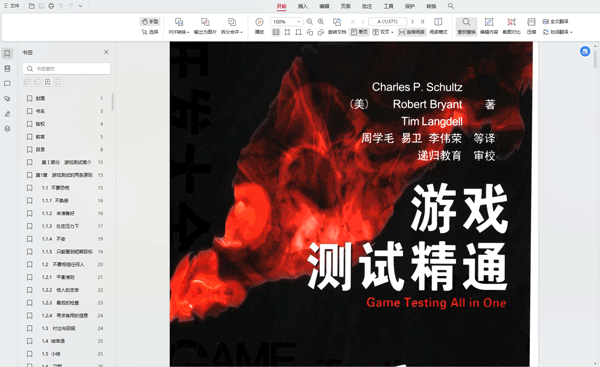Switch to the 页面 tab
Screen dimensions: 600x367
346,6
